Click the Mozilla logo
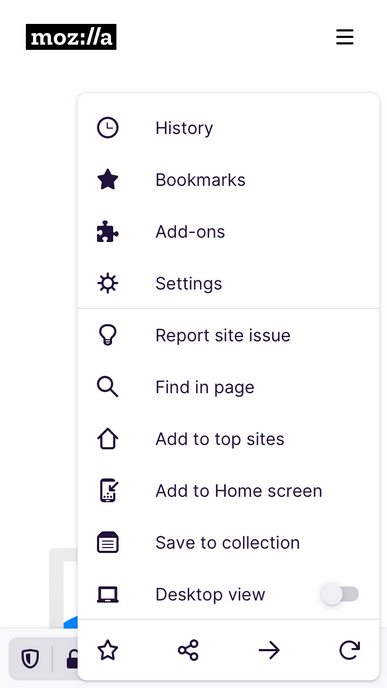This screenshot has height=688, width=387. click(x=71, y=37)
